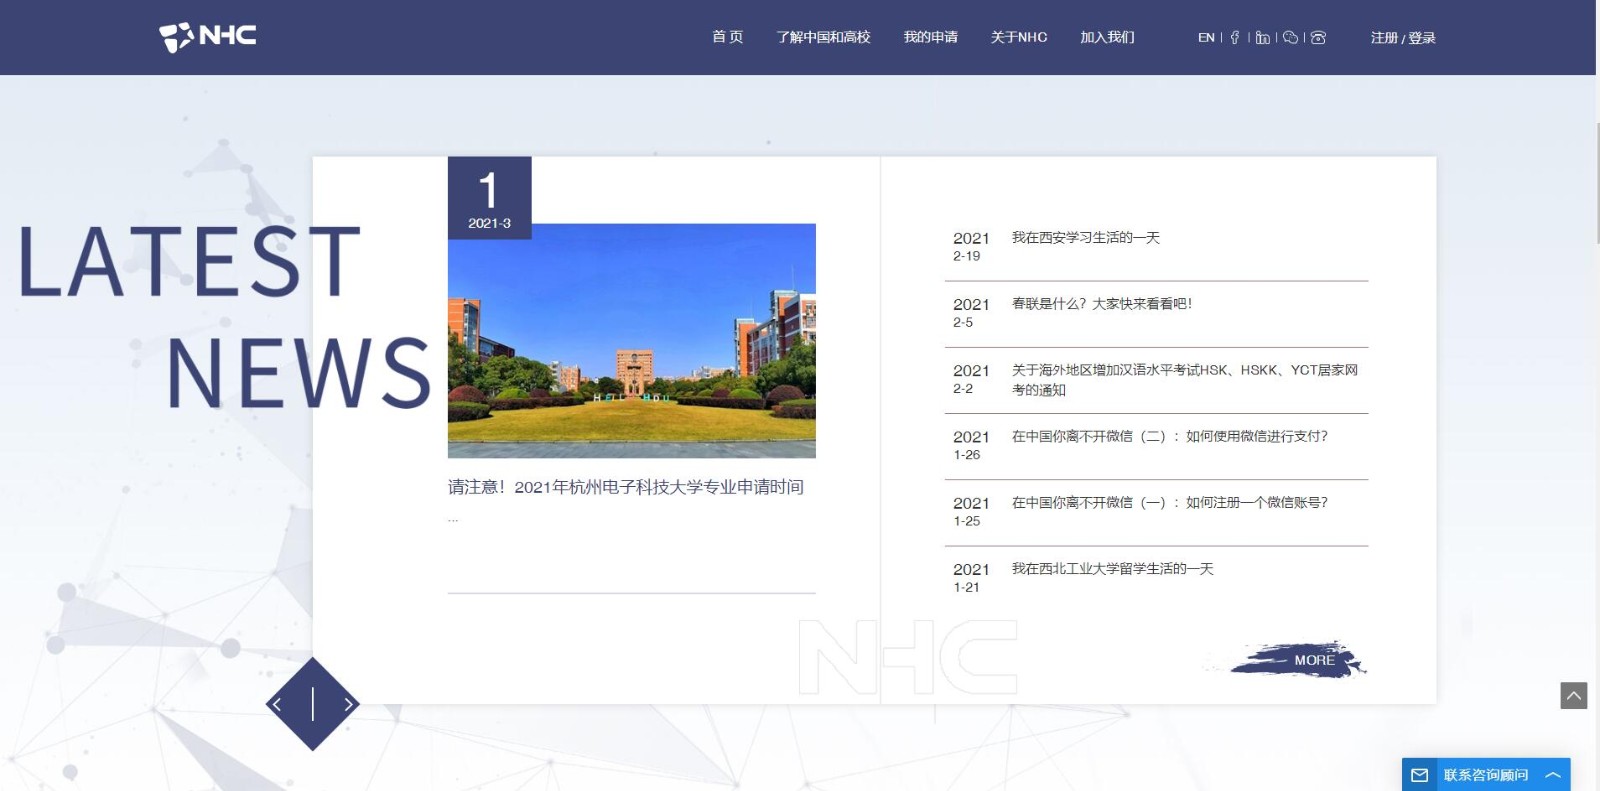1600x791 pixels.
Task: Click the WeChat icon in header
Action: (1290, 38)
